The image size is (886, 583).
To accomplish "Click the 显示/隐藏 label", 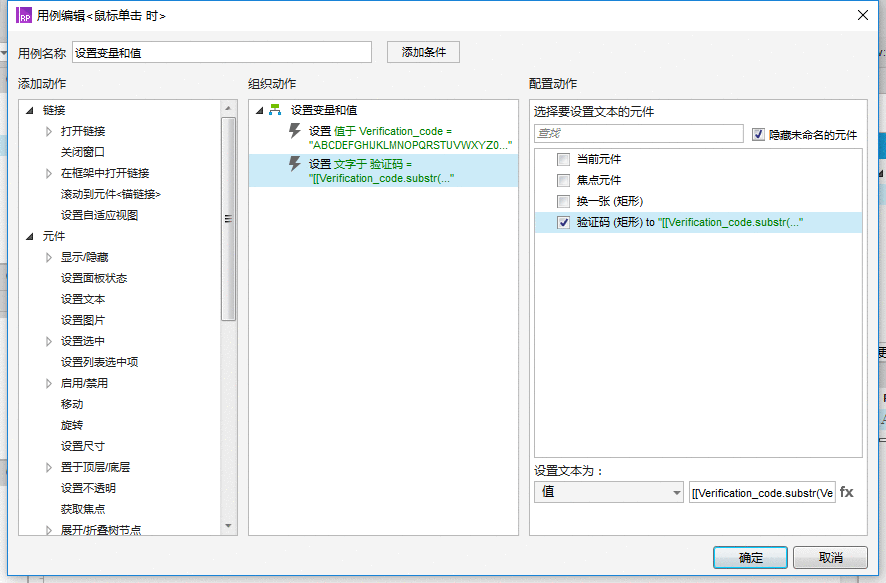I will click(x=84, y=257).
